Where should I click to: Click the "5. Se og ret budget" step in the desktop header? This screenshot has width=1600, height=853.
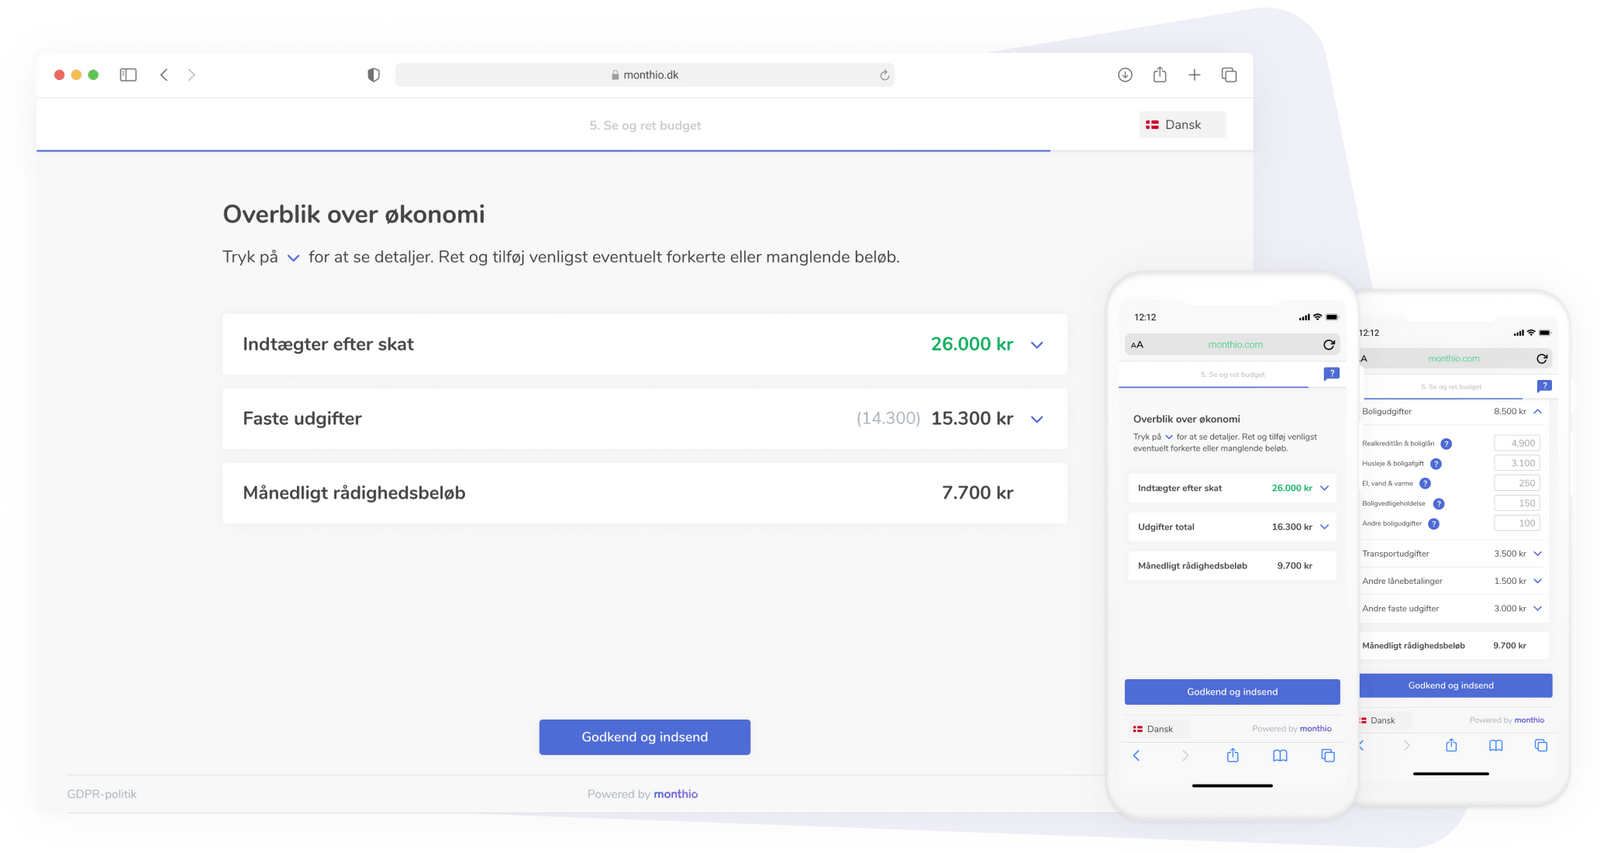click(x=645, y=126)
